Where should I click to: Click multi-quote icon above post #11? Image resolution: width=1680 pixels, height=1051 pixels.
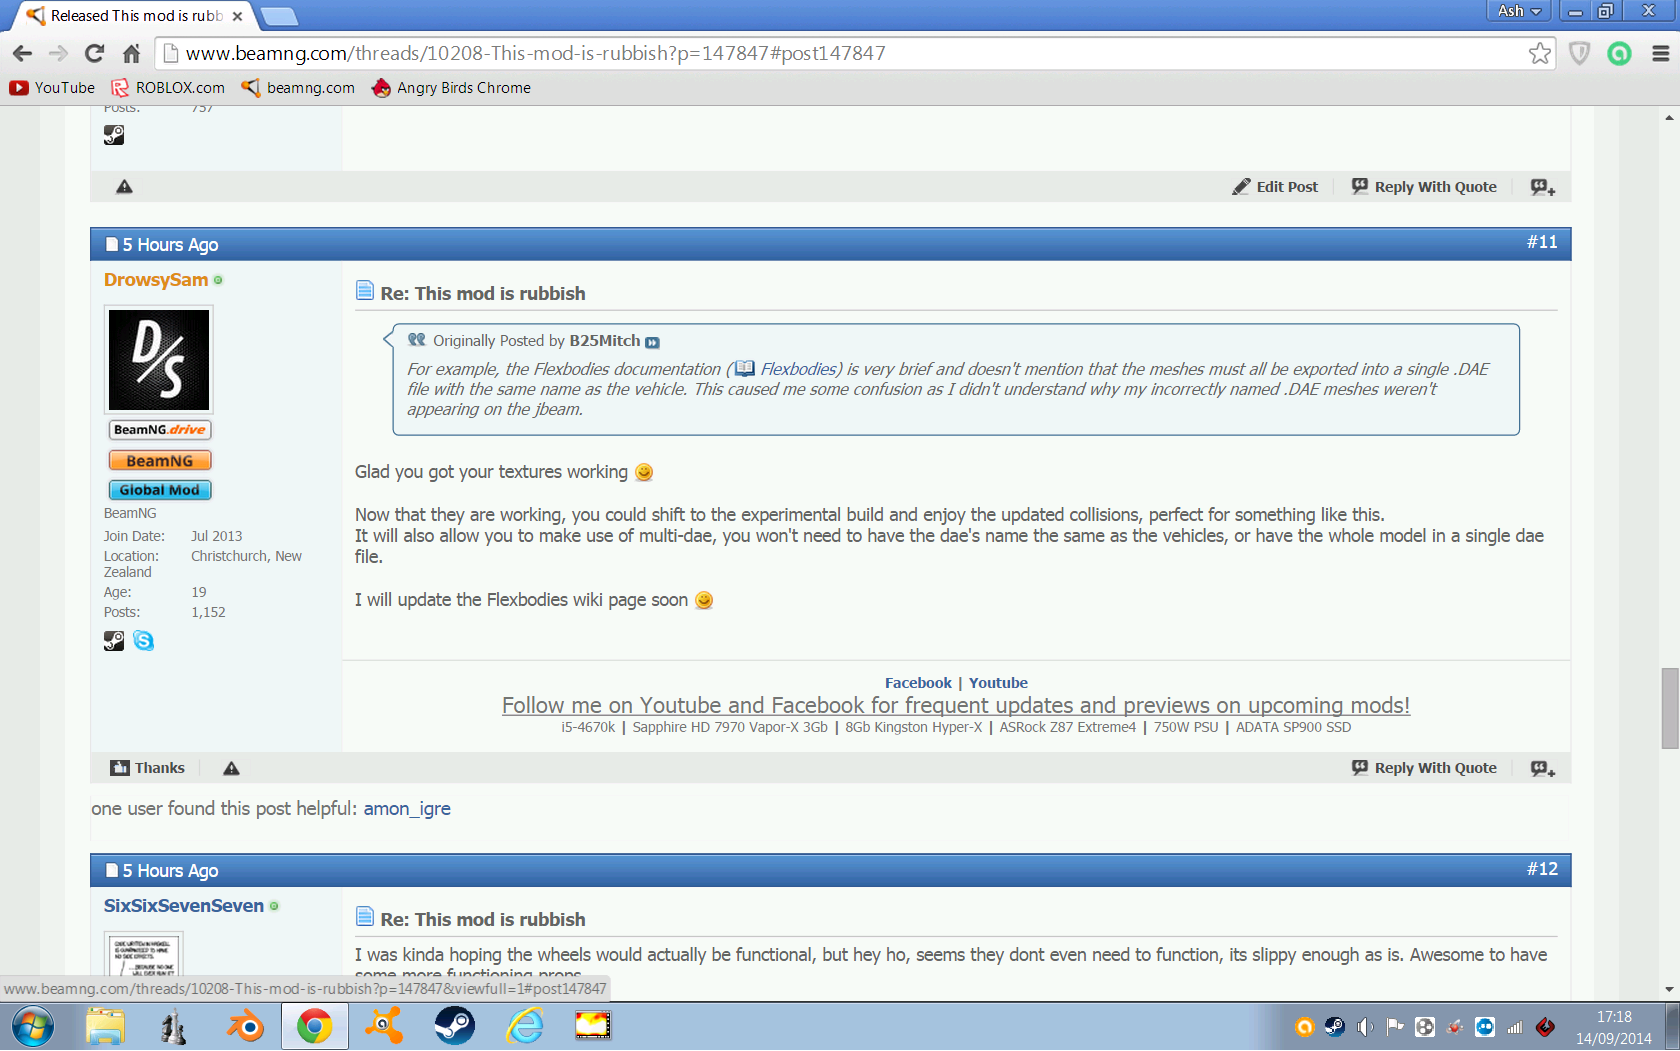[x=1543, y=187]
